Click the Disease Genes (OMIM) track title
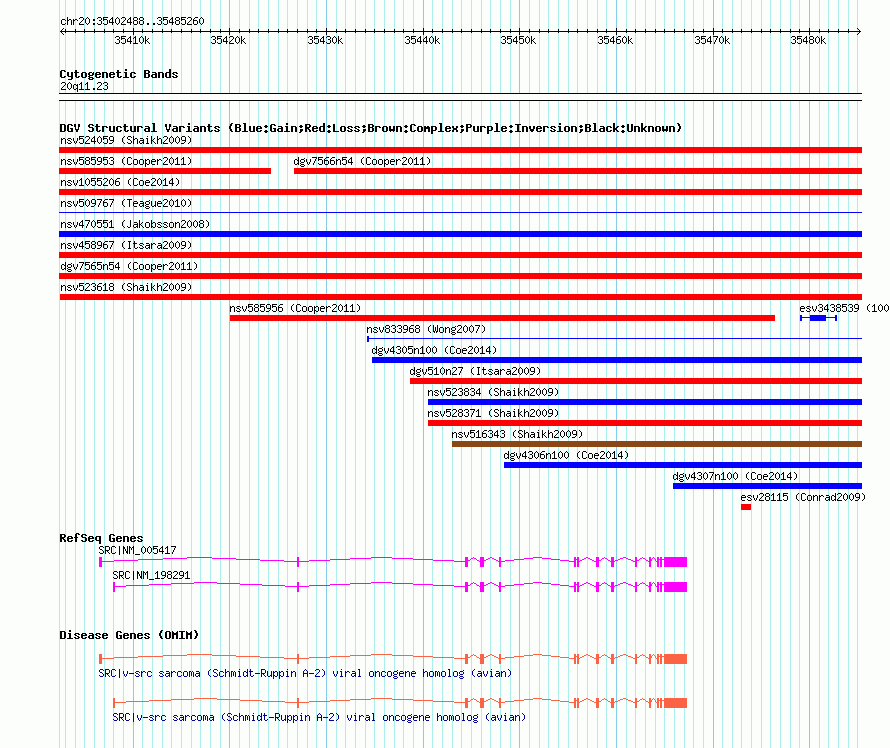 click(129, 634)
